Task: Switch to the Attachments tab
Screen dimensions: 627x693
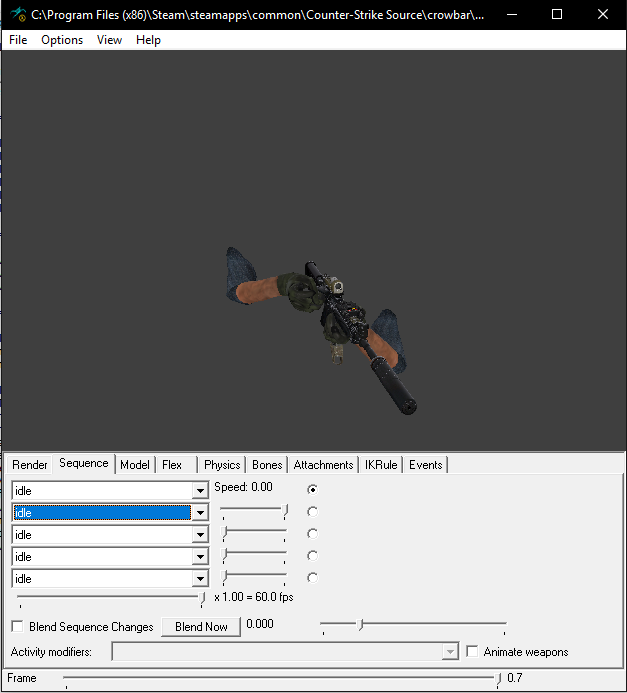Action: pos(323,465)
